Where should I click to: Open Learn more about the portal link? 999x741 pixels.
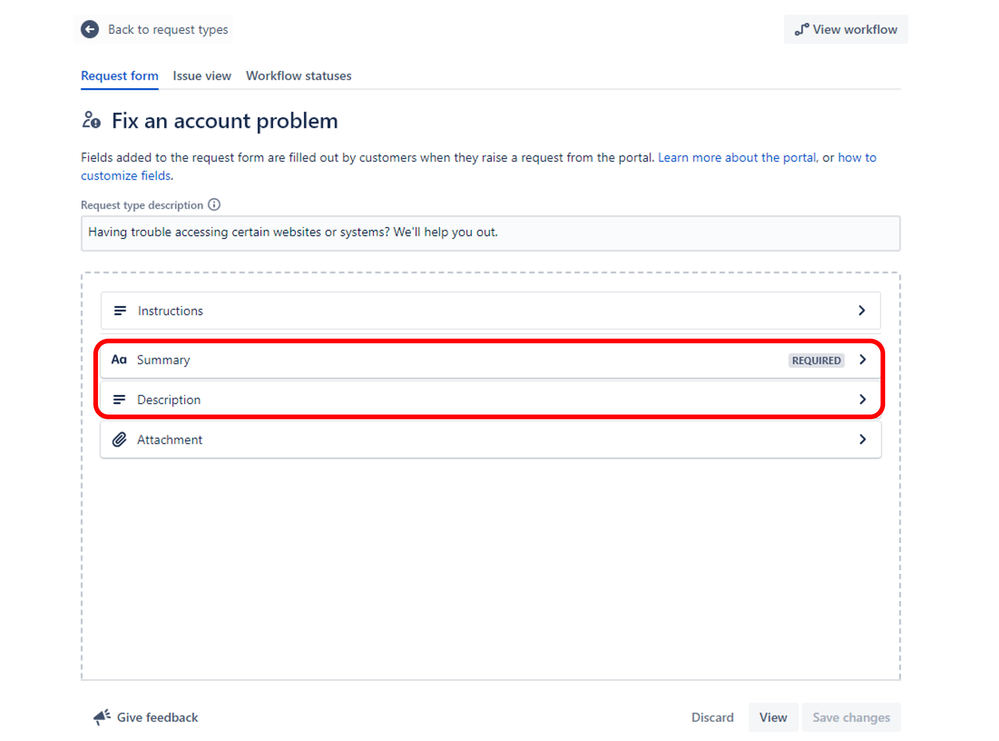click(737, 157)
